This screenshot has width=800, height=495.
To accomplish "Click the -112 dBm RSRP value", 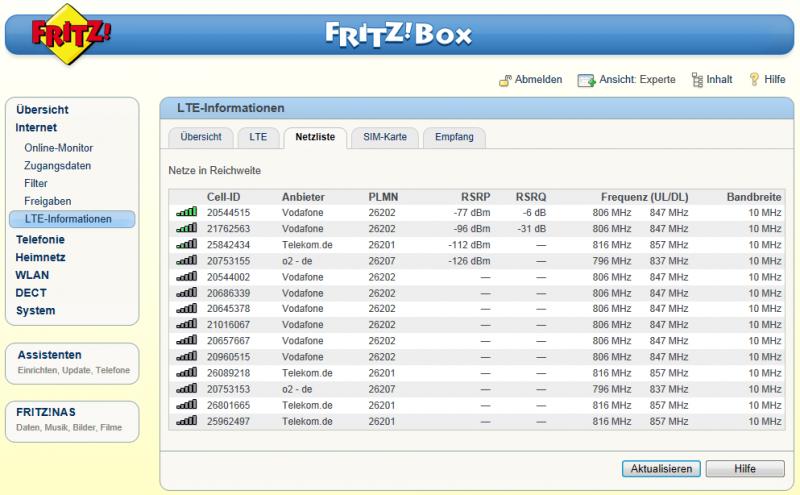I will tap(469, 245).
